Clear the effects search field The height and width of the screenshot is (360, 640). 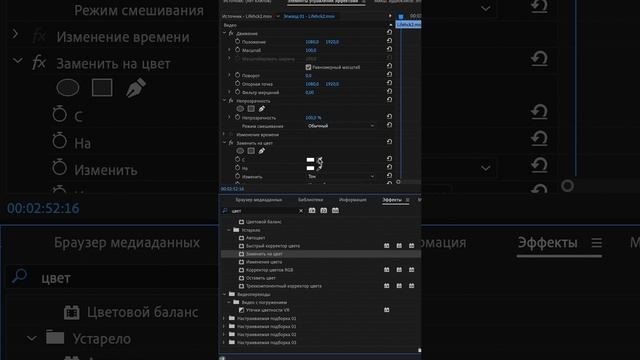[301, 211]
